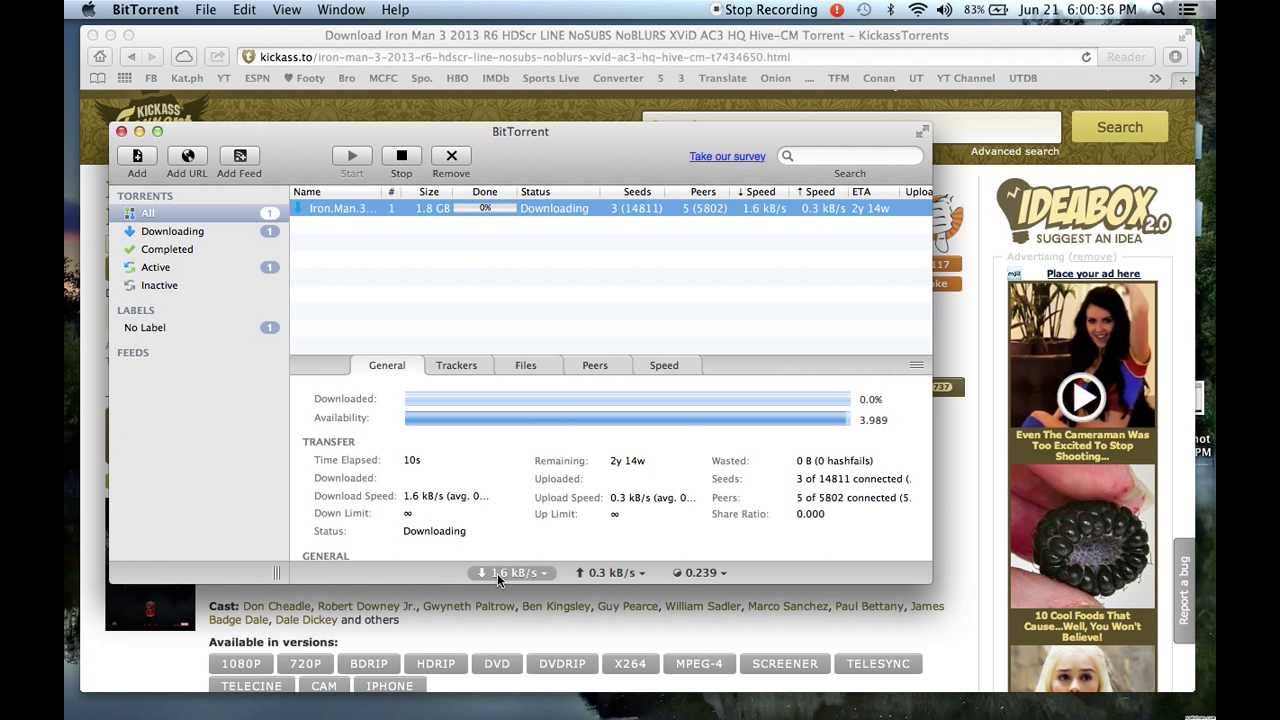Play the video ad thumbnail
The width and height of the screenshot is (1280, 720).
(1082, 397)
